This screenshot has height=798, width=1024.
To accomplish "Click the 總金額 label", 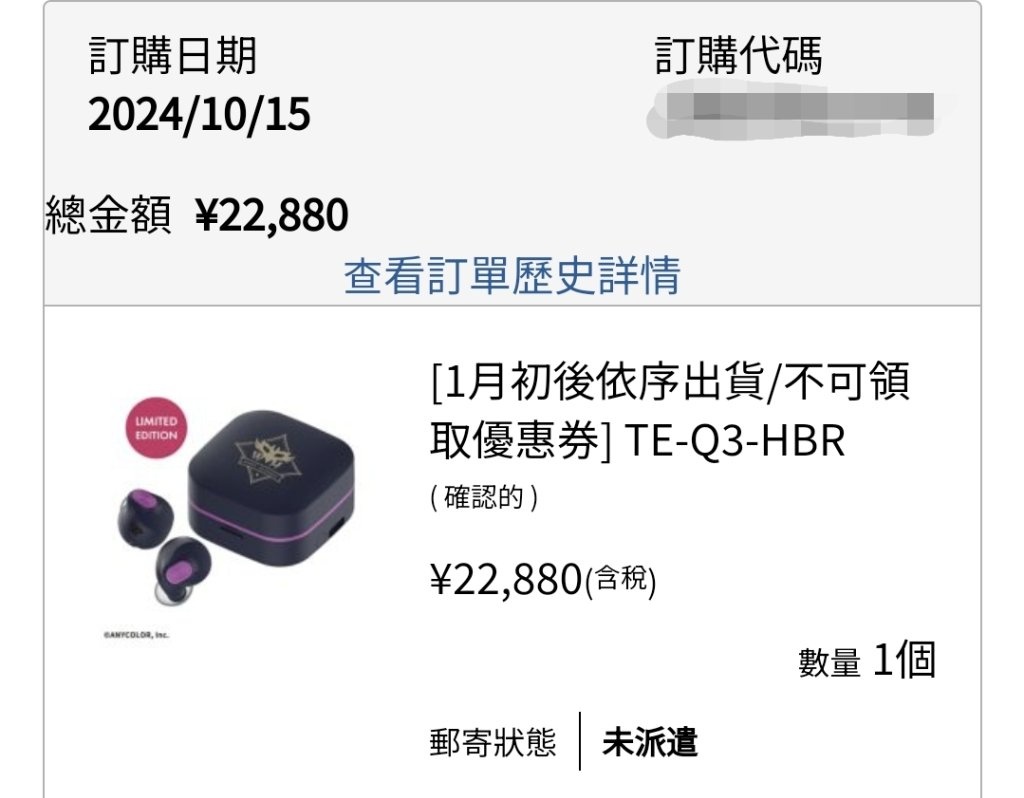I will tap(108, 215).
